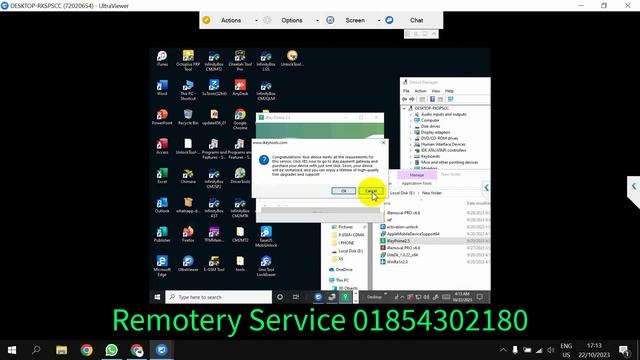Click host Windows Start button
This screenshot has height=360, width=640.
click(x=12, y=350)
